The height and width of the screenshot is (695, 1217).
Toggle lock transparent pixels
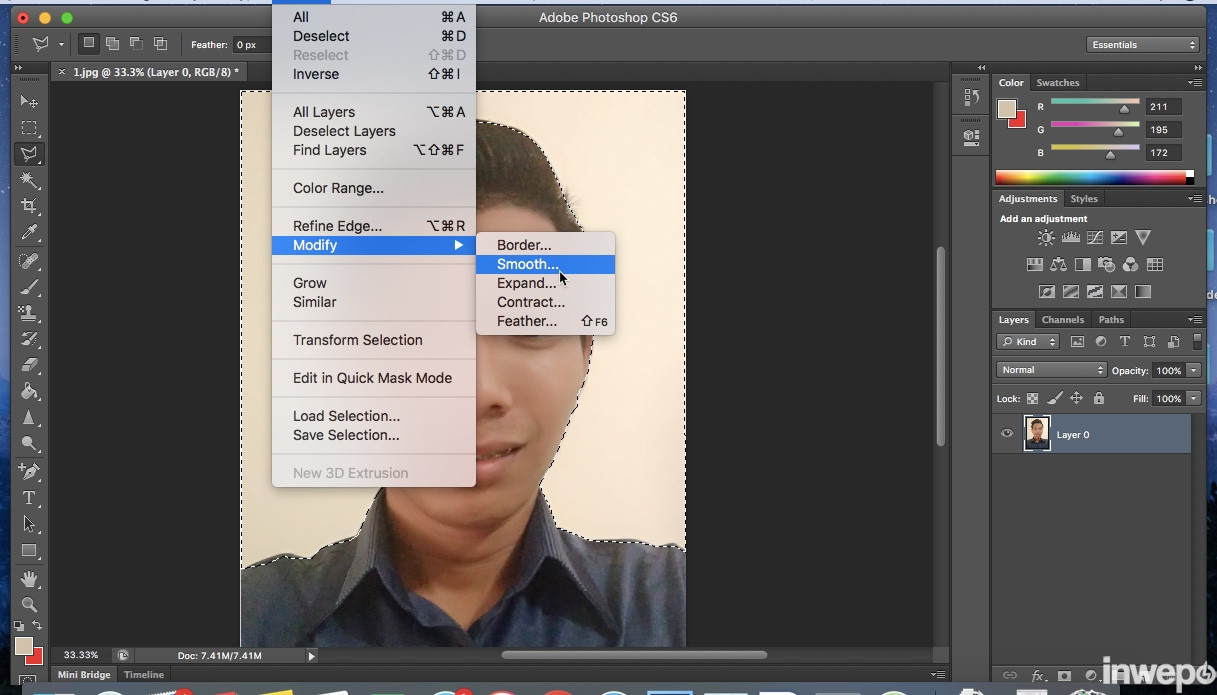[1032, 398]
